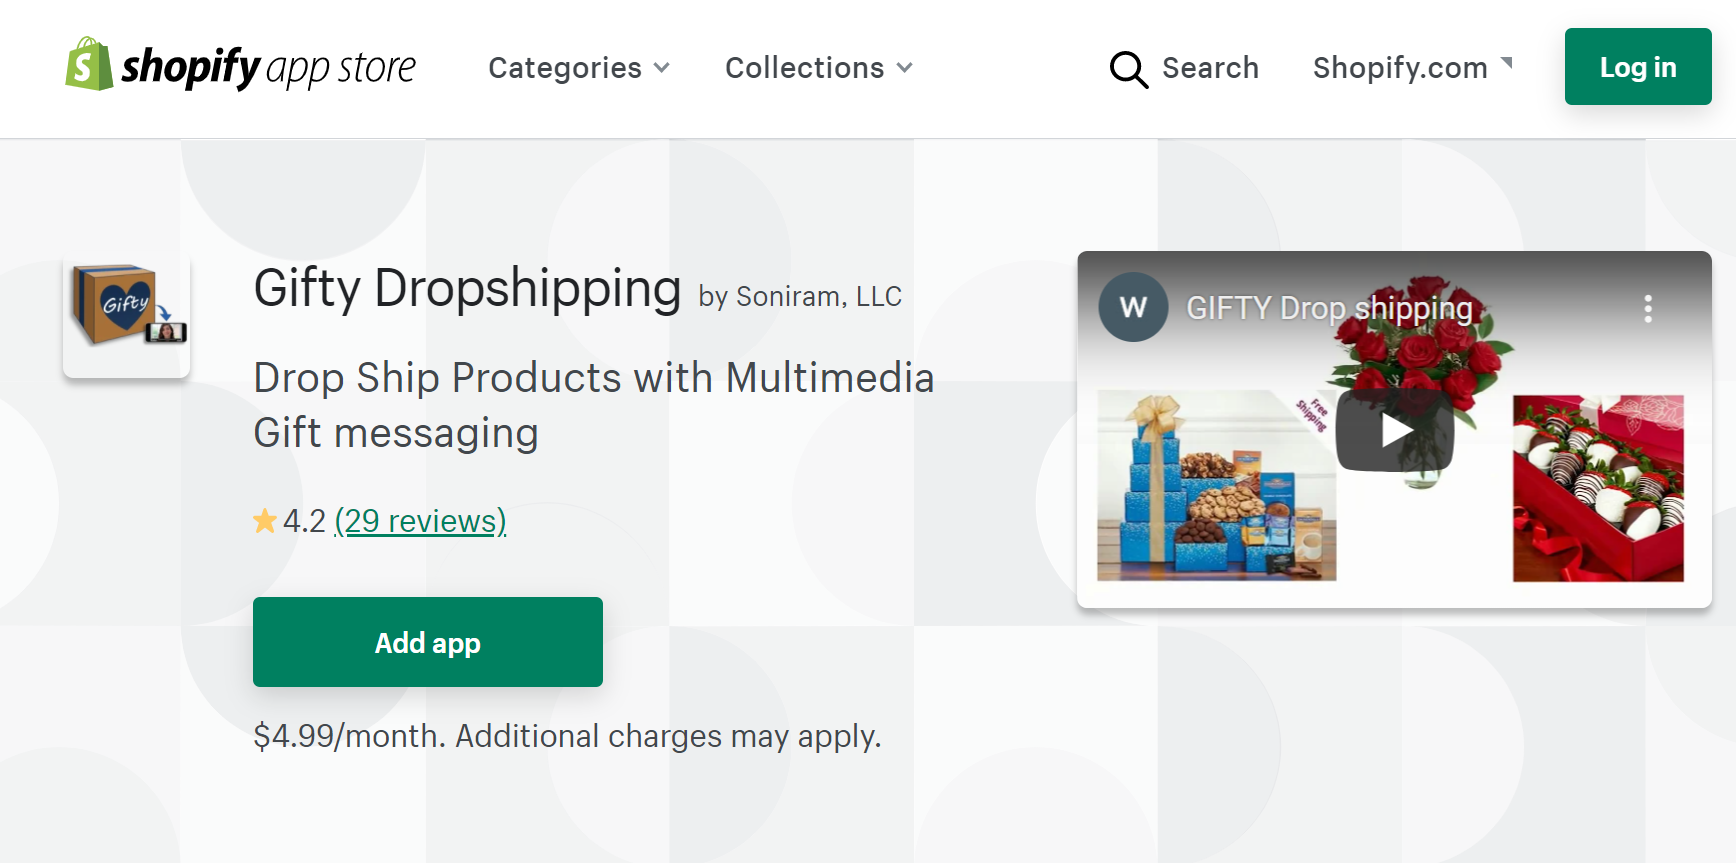The image size is (1736, 863).
Task: Expand the Categories chevron arrow
Action: coord(661,68)
